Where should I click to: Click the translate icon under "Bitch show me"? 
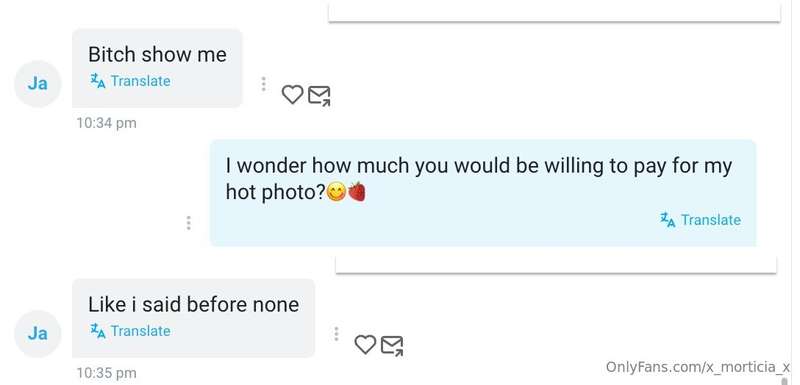(97, 81)
